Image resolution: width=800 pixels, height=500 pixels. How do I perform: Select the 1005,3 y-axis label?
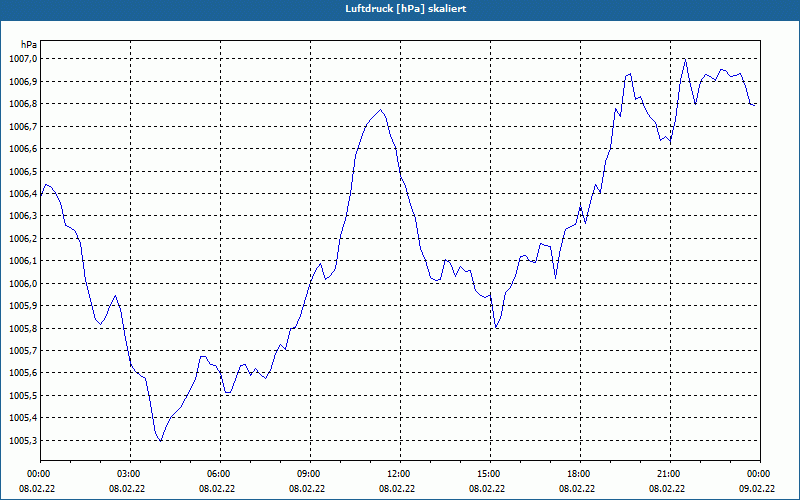[x=23, y=441]
